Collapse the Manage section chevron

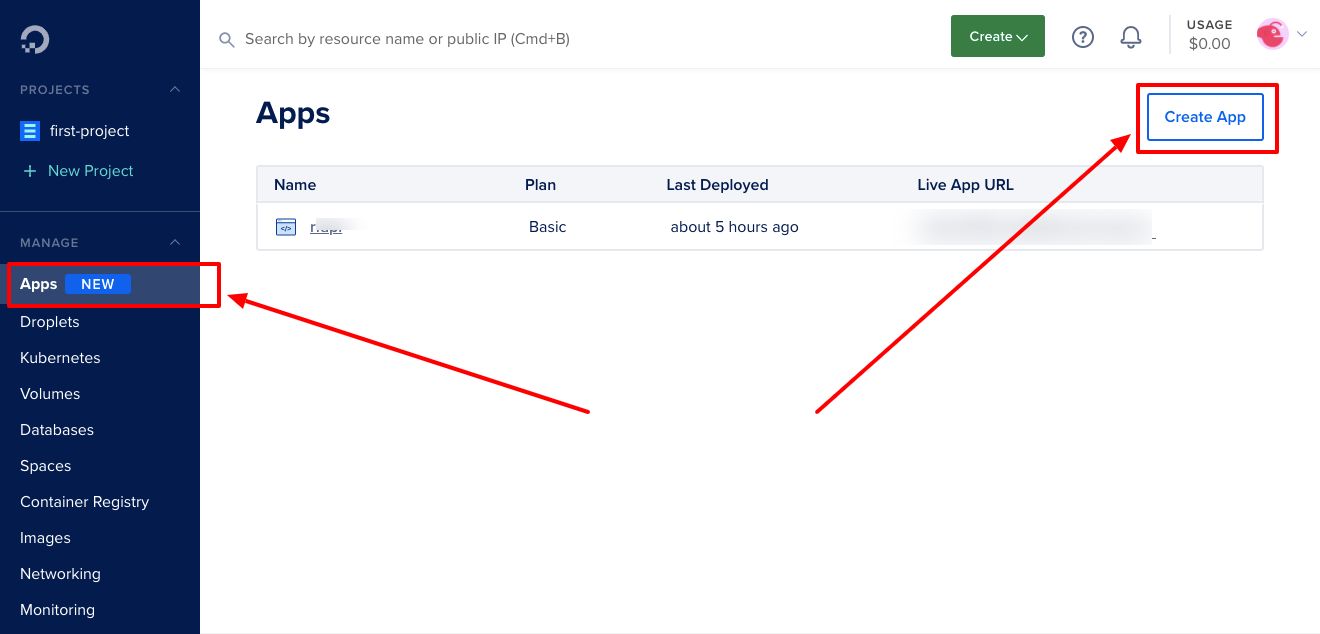pyautogui.click(x=175, y=242)
